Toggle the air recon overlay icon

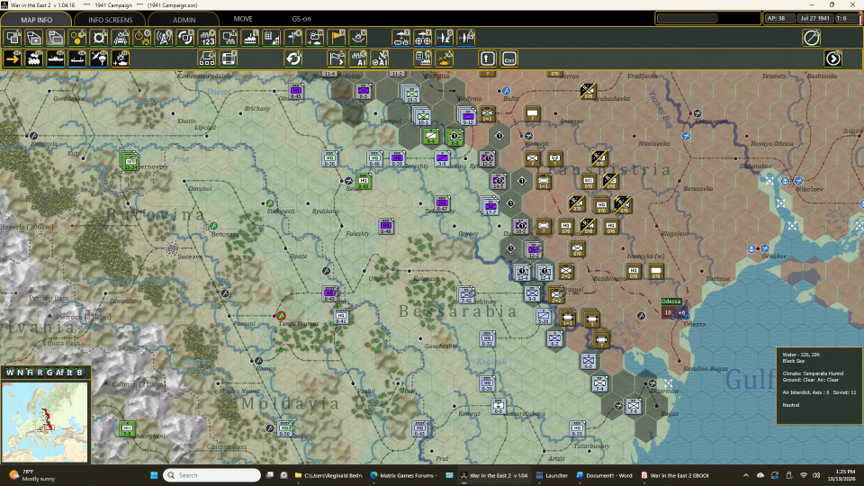pyautogui.click(x=401, y=38)
